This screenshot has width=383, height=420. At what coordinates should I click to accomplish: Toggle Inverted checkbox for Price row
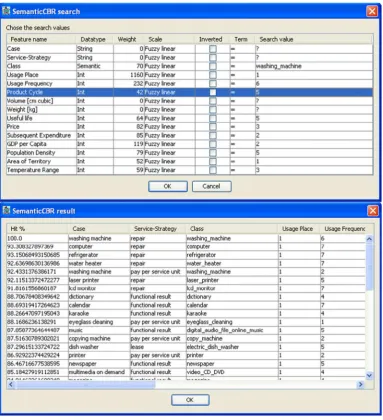(213, 127)
